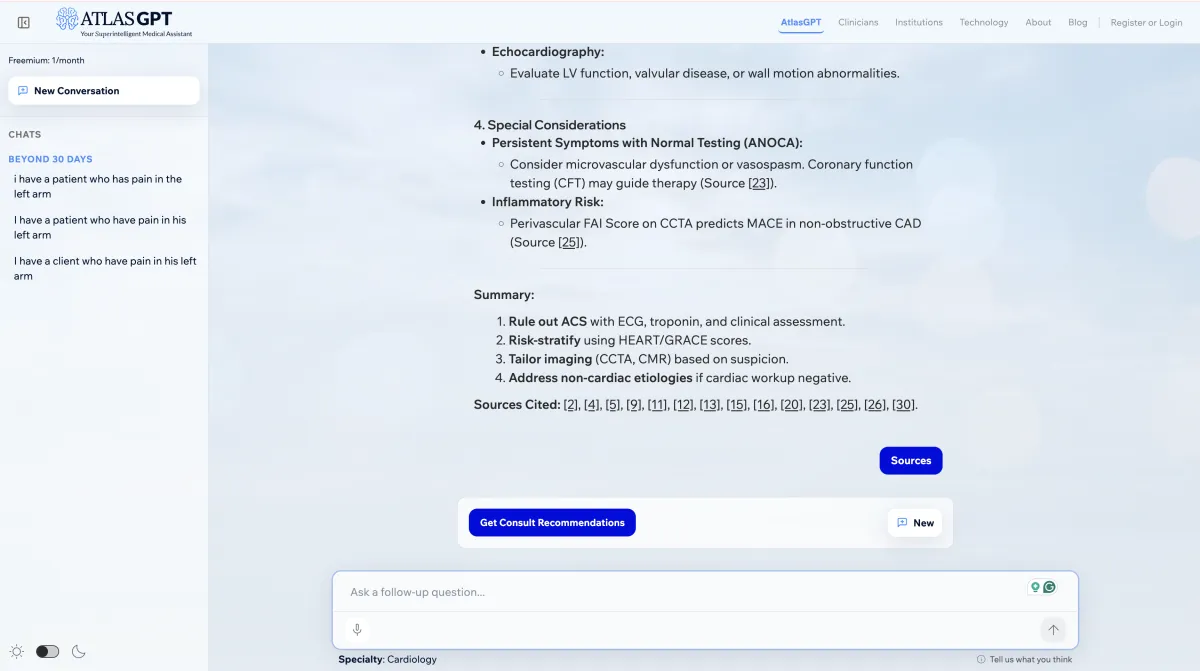
Task: Open the Technology menu item
Action: [x=984, y=22]
